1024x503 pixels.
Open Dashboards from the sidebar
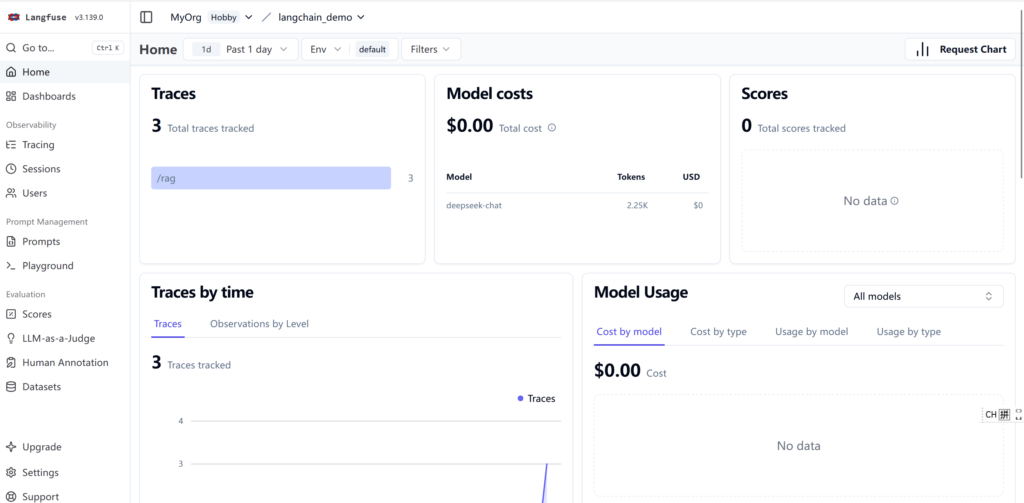[x=48, y=96]
